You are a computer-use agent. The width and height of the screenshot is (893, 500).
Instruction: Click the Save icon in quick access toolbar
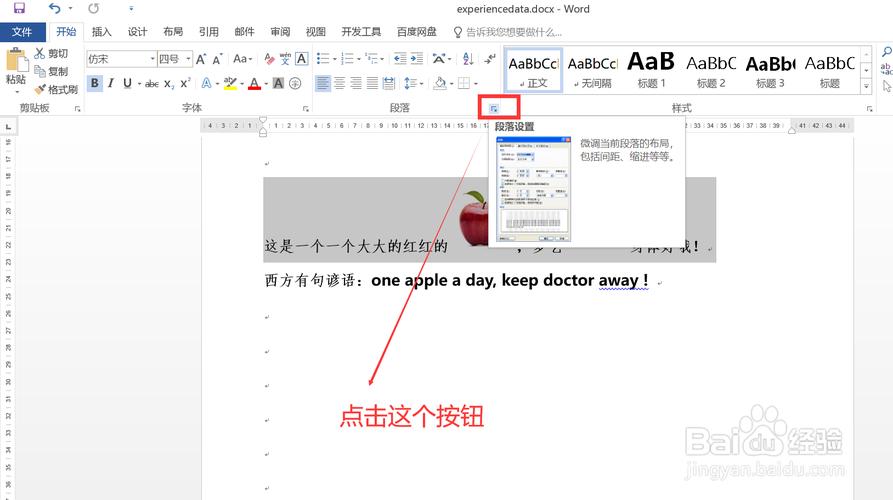click(x=19, y=8)
